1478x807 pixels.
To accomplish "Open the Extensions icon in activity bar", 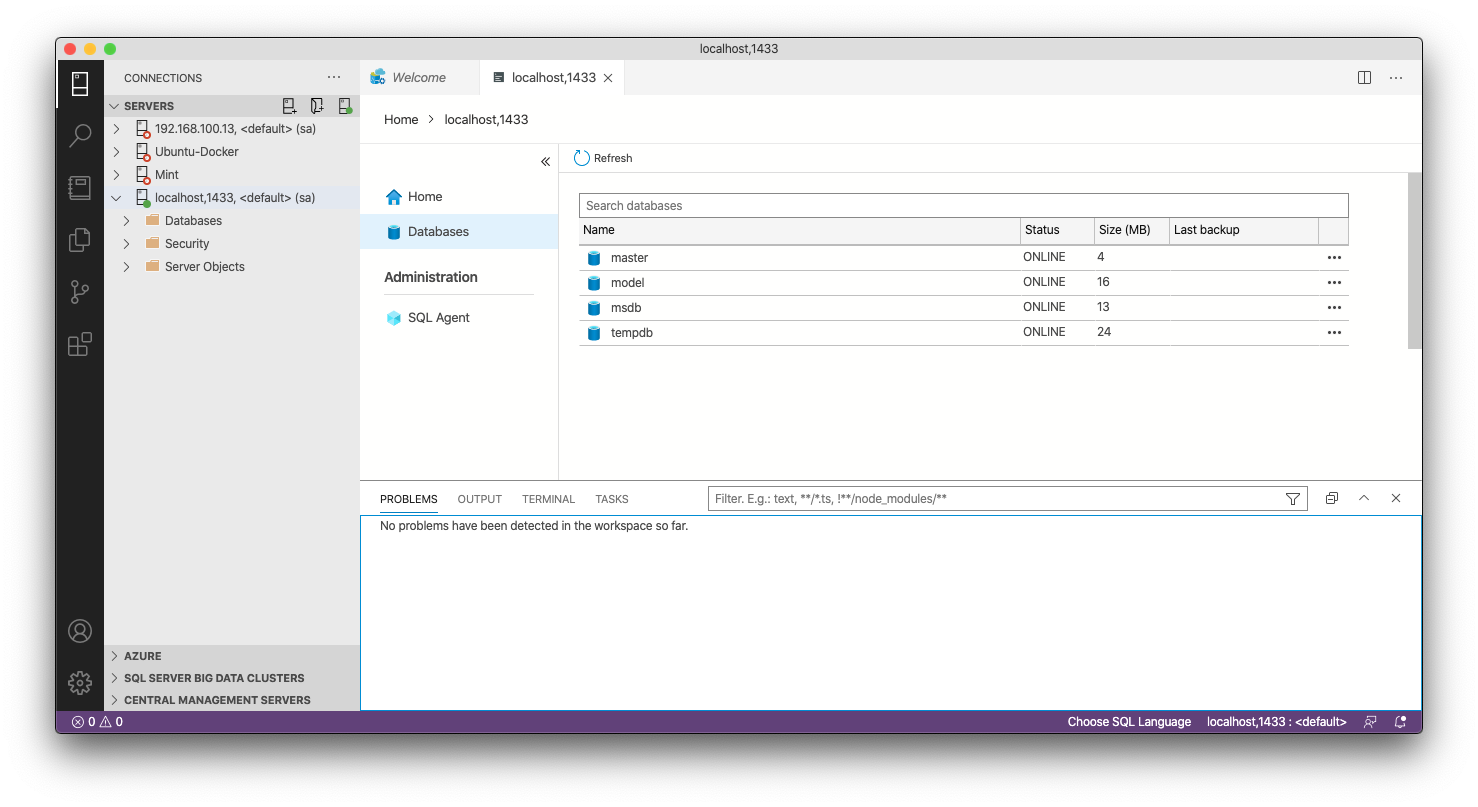I will click(x=80, y=345).
